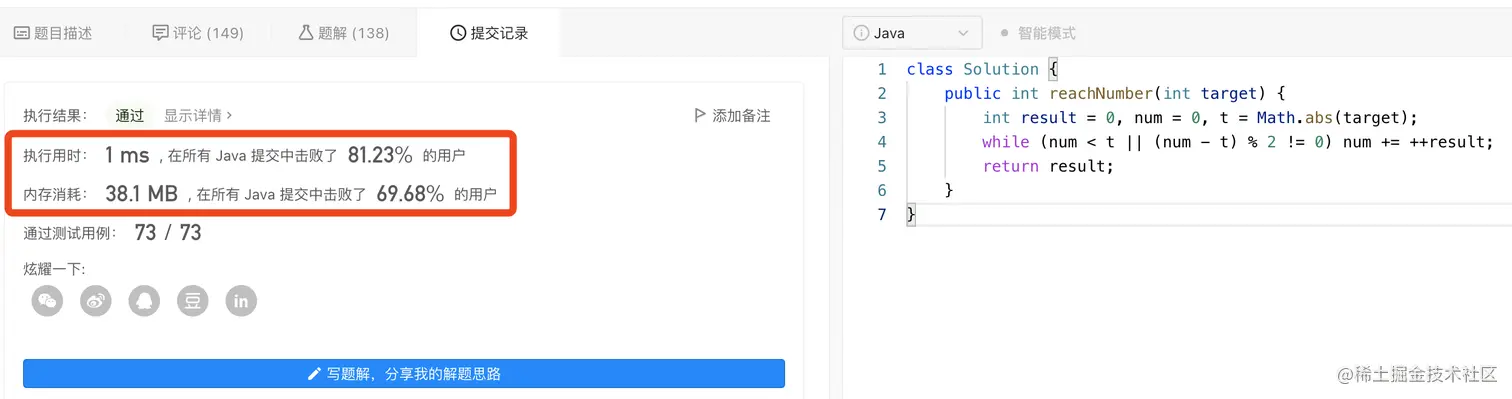Share result via Weibo icon
The height and width of the screenshot is (399, 1512).
[96, 300]
